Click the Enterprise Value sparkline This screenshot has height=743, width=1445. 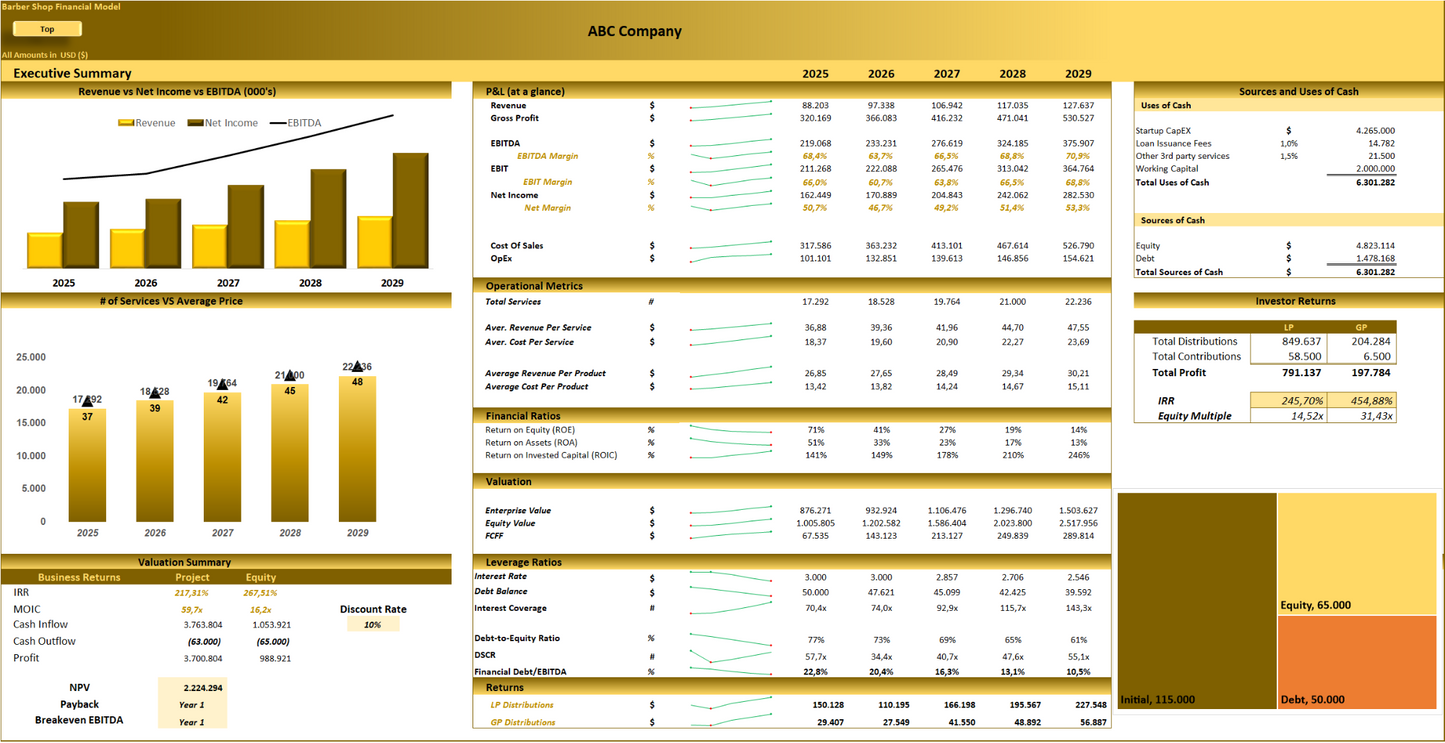(731, 510)
